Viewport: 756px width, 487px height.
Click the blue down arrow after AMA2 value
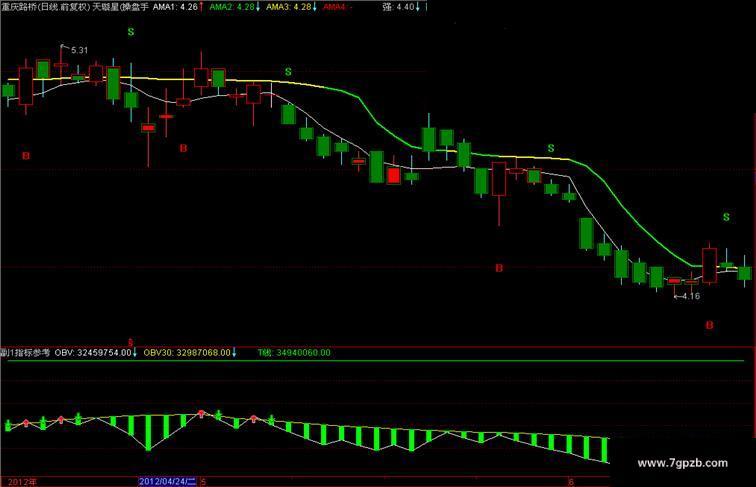[x=258, y=7]
